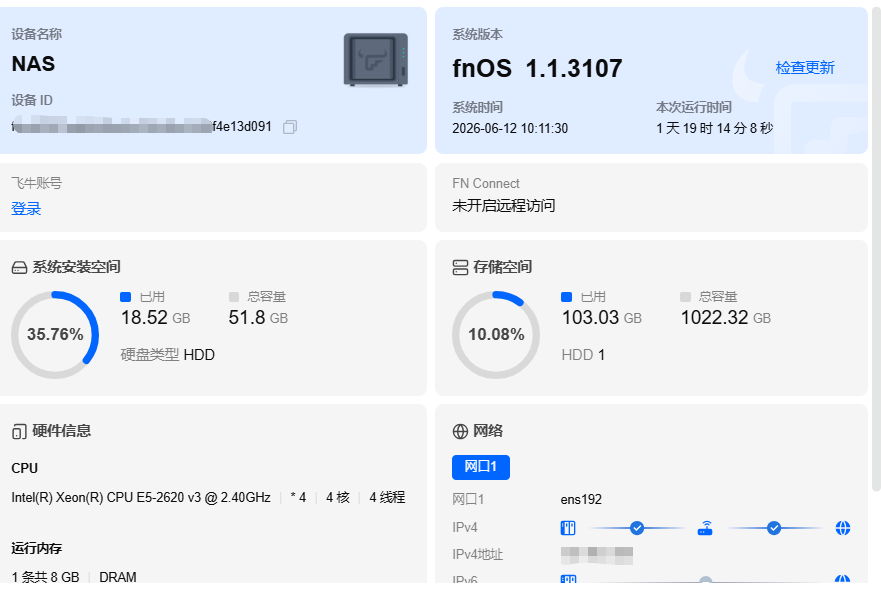Click the device name NAS
881x592 pixels.
[33, 64]
